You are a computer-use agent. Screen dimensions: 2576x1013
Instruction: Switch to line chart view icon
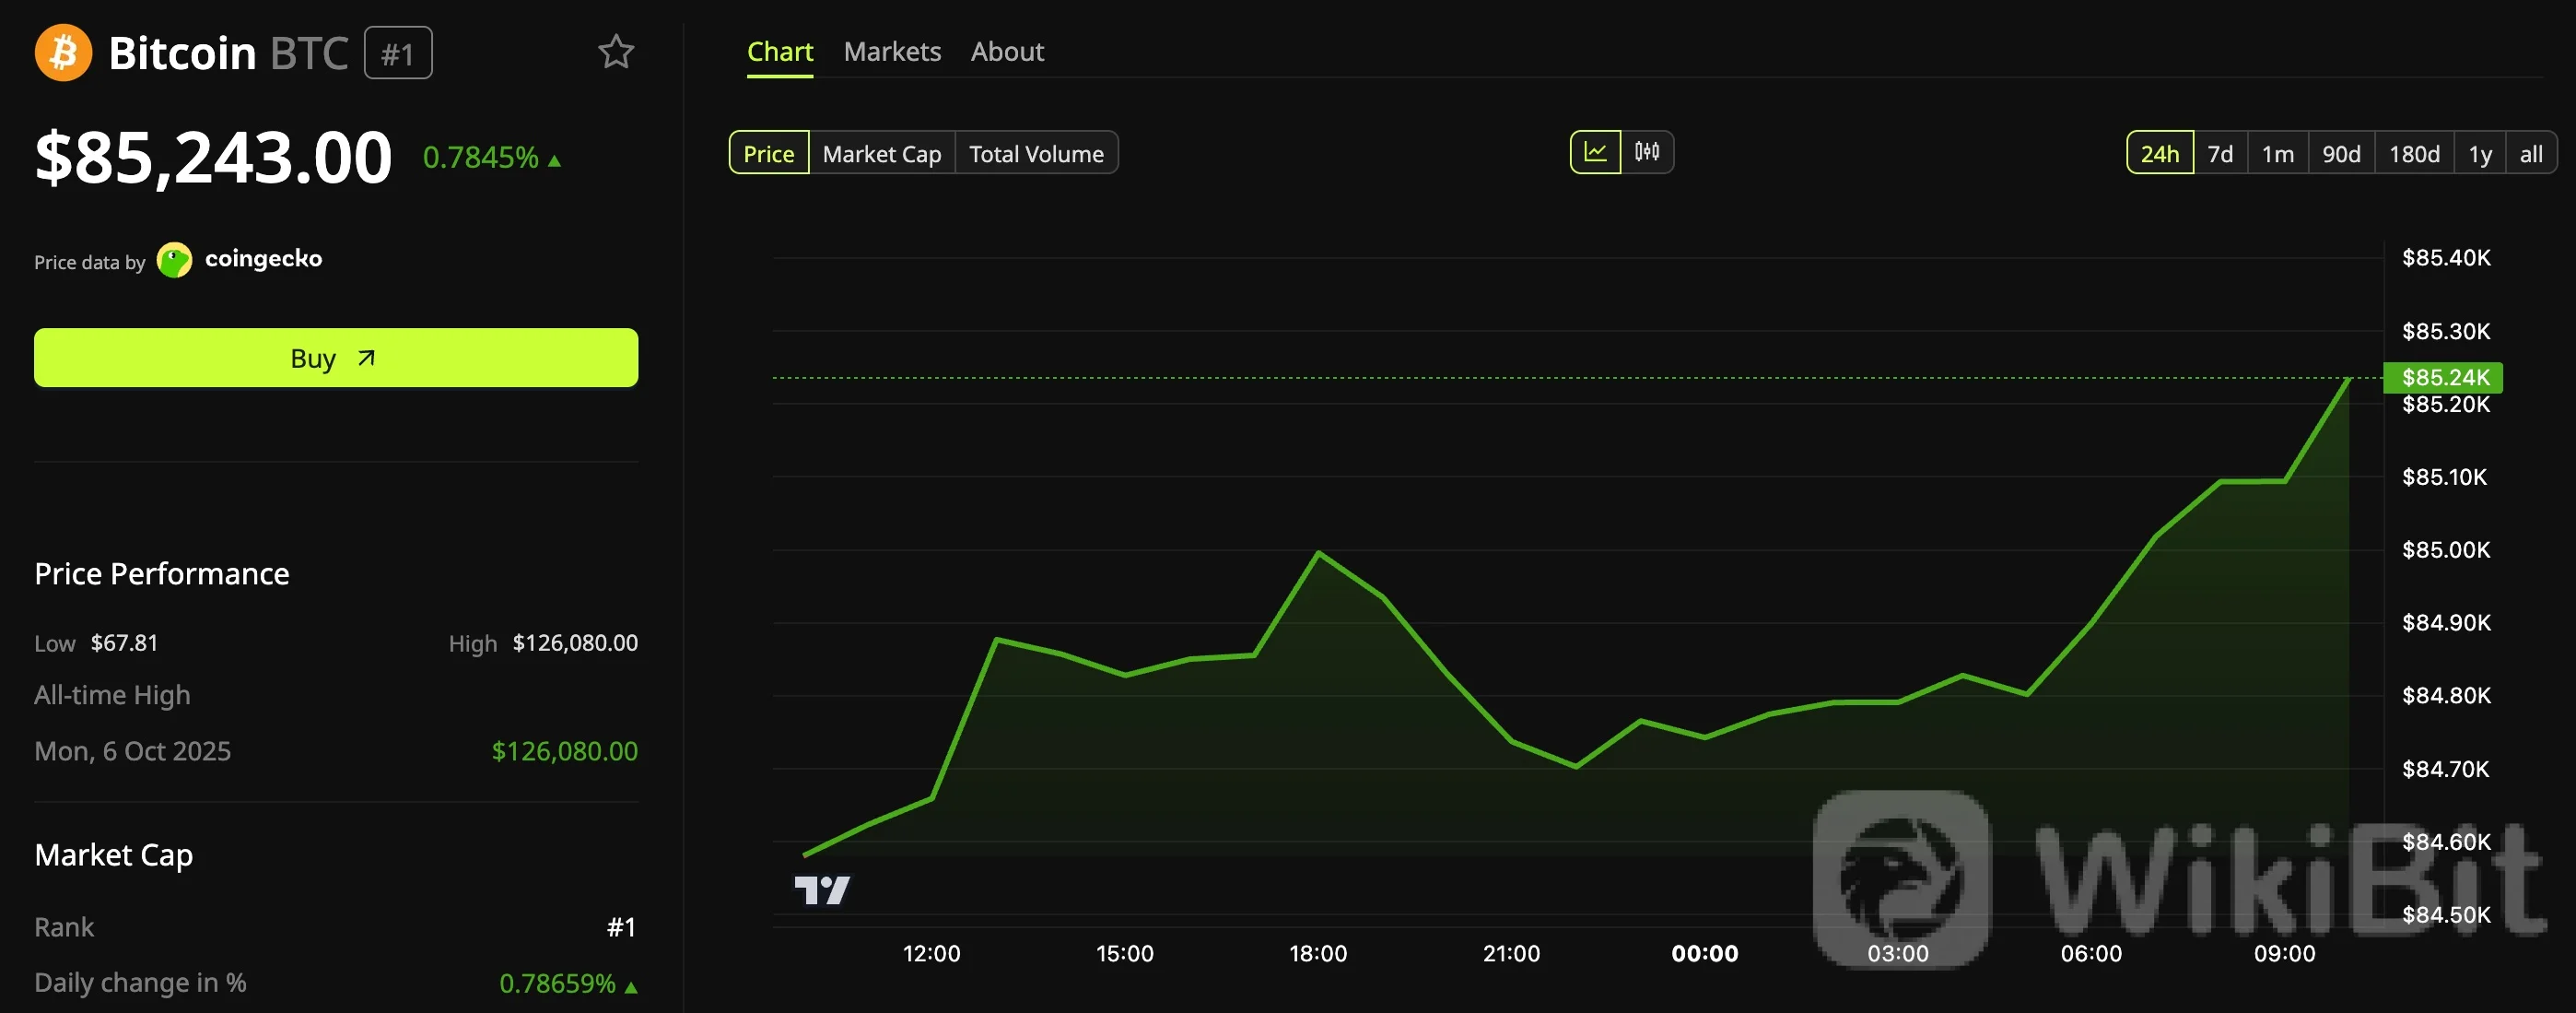(1595, 152)
